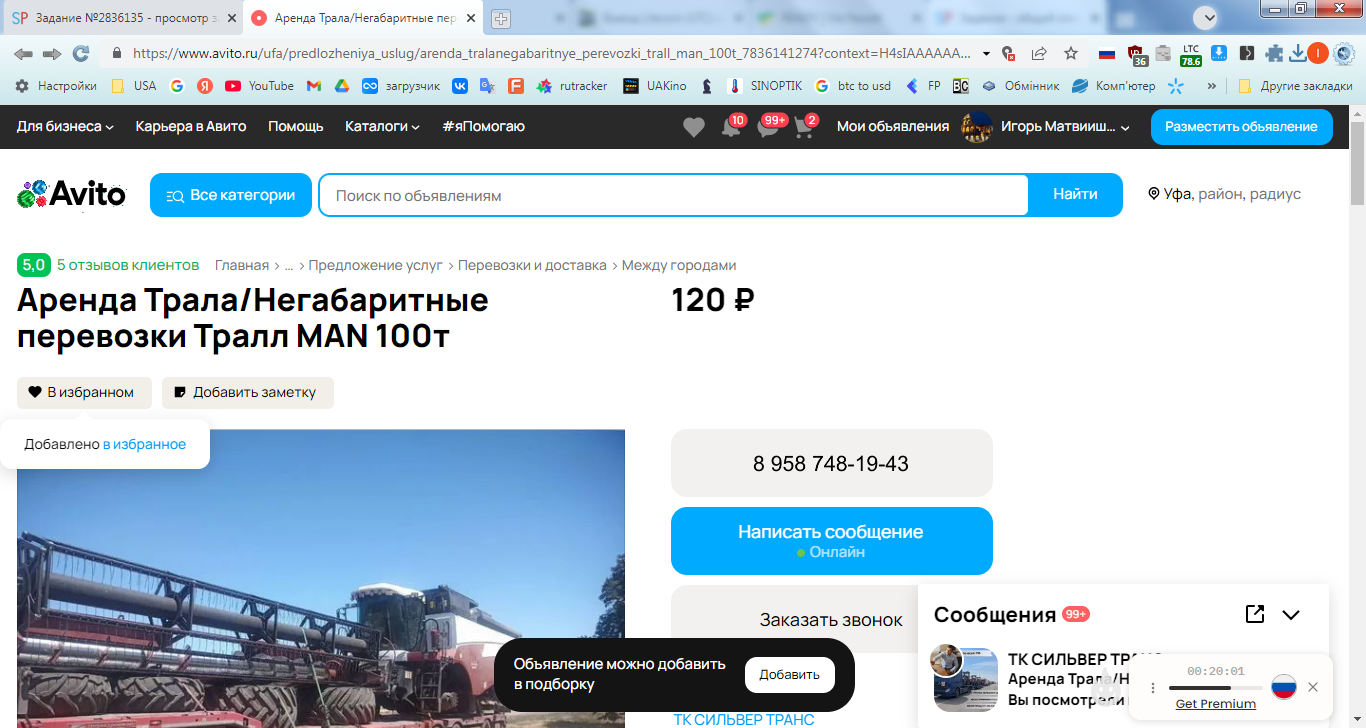The height and width of the screenshot is (728, 1366).
Task: Open extensions puzzle icon in toolbar
Action: click(1274, 53)
